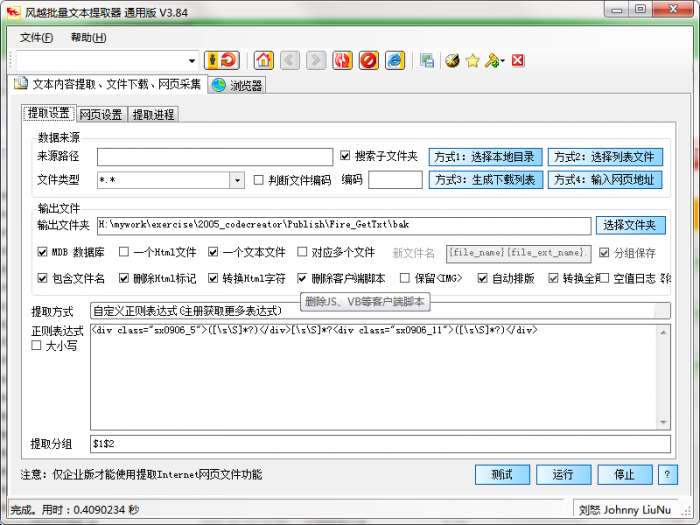This screenshot has width=700, height=525.
Task: Click the Forward arrow toolbar icon
Action: click(316, 60)
